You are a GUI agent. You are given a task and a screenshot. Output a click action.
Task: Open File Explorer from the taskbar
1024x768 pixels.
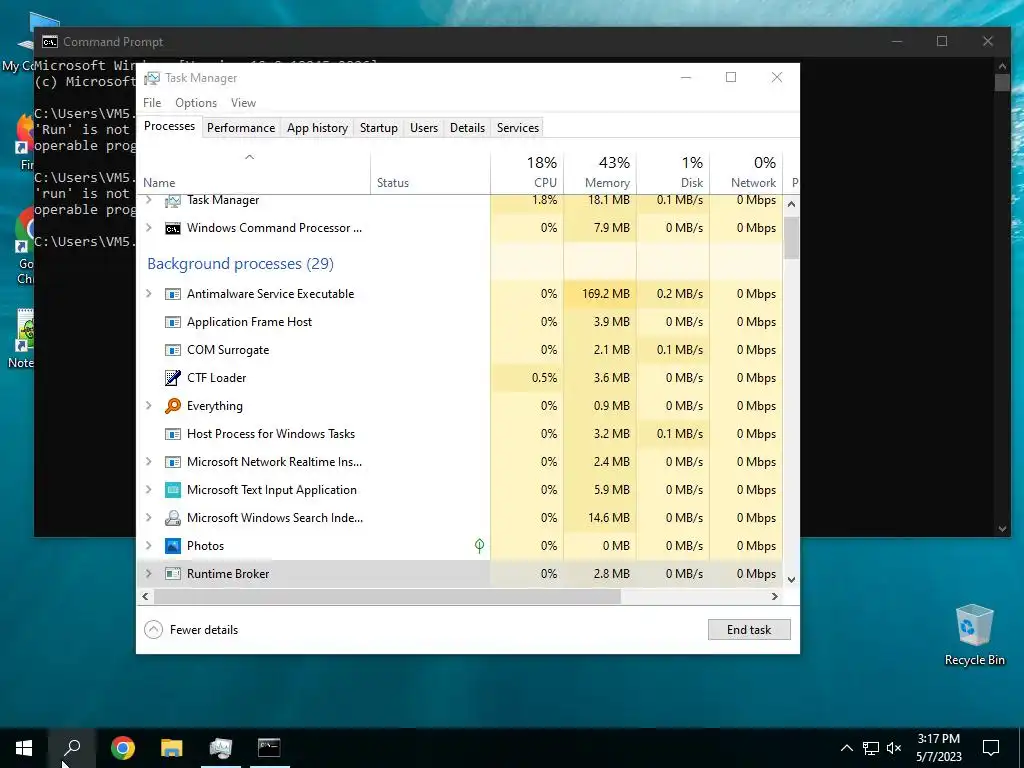(x=172, y=748)
